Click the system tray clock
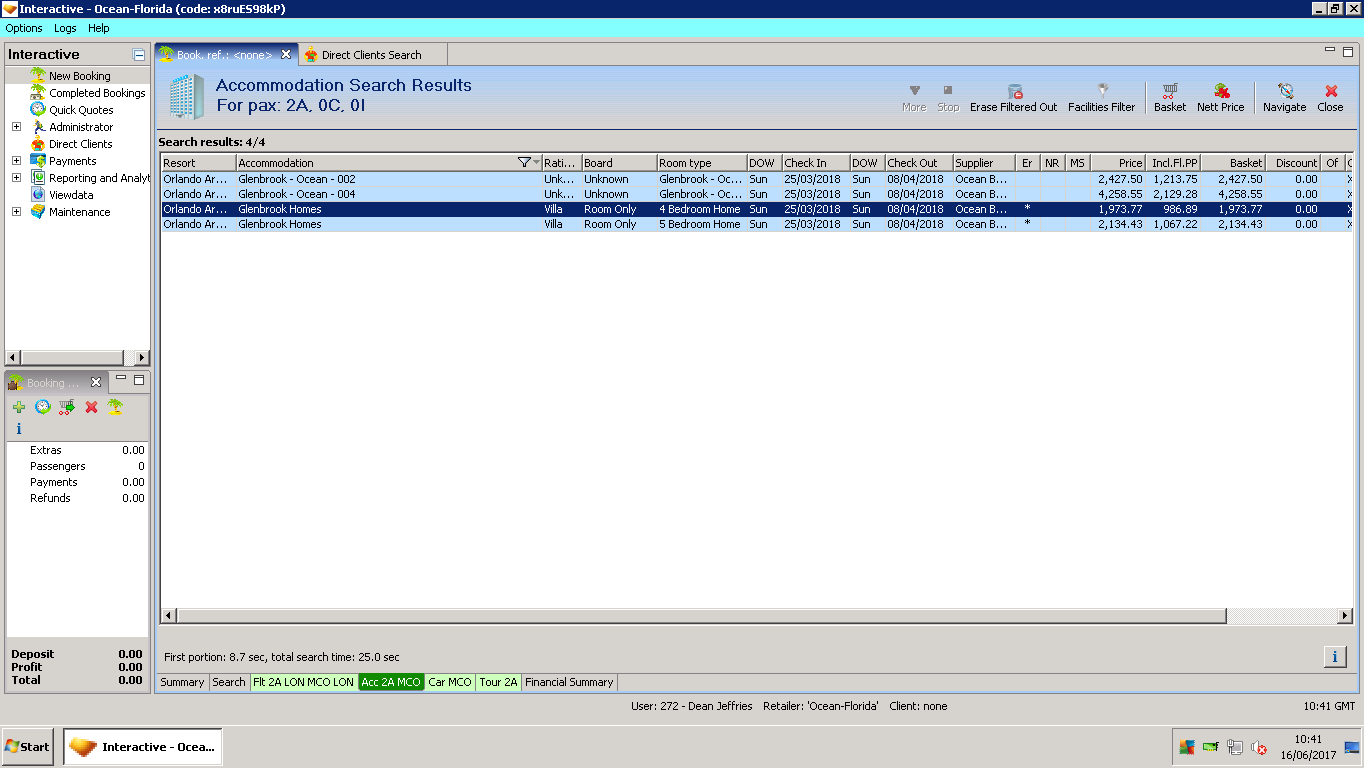Screen dimensions: 1364x768 pos(1308,747)
